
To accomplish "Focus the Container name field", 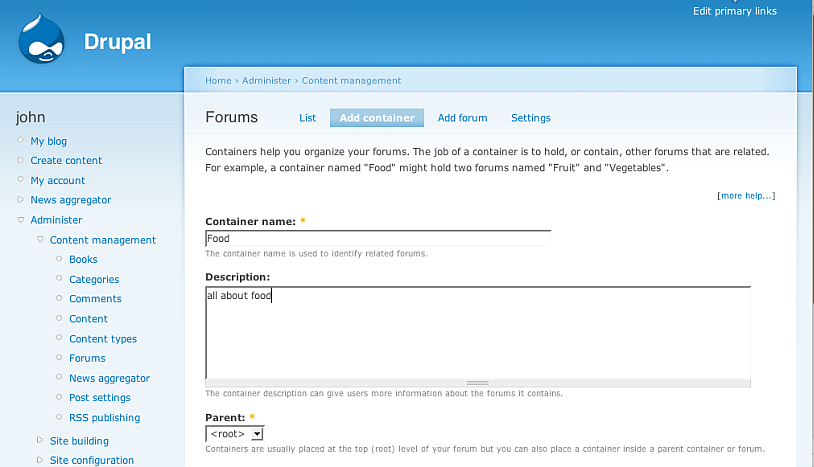I will click(x=378, y=239).
